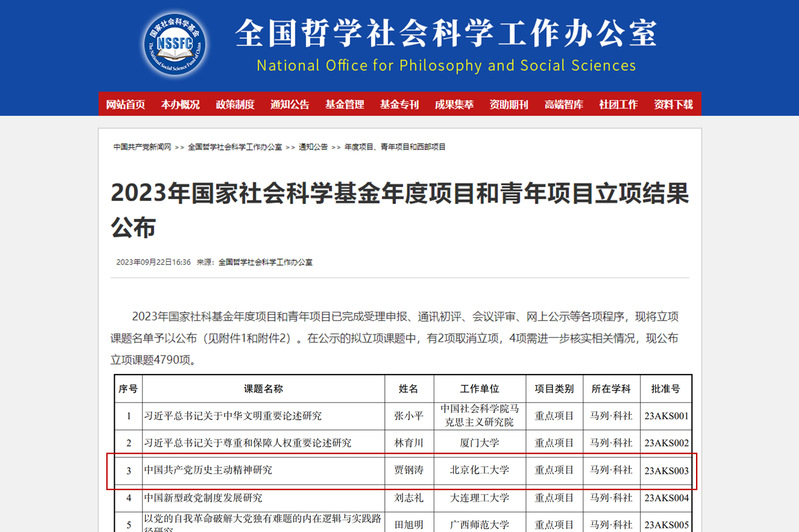Screen dimensions: 799x532
Task: Follow the 通知公告 breadcrumb link
Action: click(x=313, y=147)
